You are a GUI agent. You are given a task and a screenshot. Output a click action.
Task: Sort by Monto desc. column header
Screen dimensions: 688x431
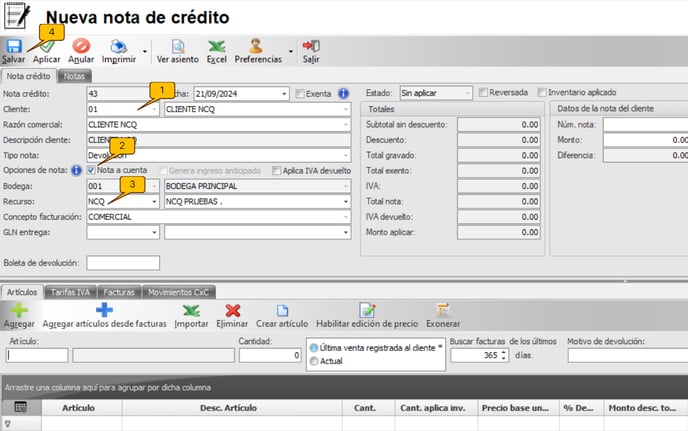click(x=645, y=408)
